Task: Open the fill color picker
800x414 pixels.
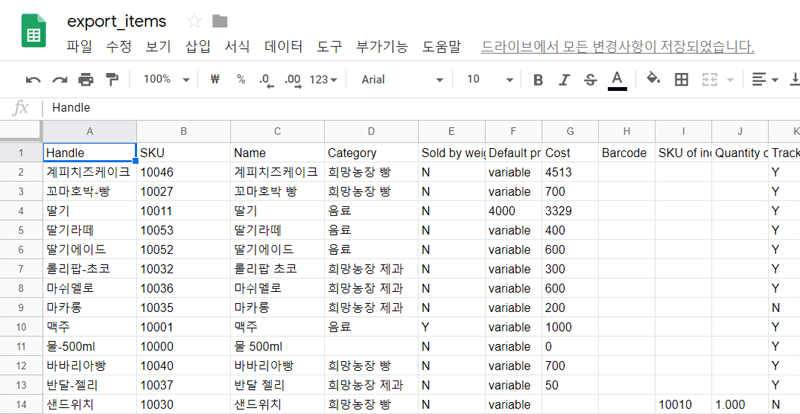Action: click(654, 79)
